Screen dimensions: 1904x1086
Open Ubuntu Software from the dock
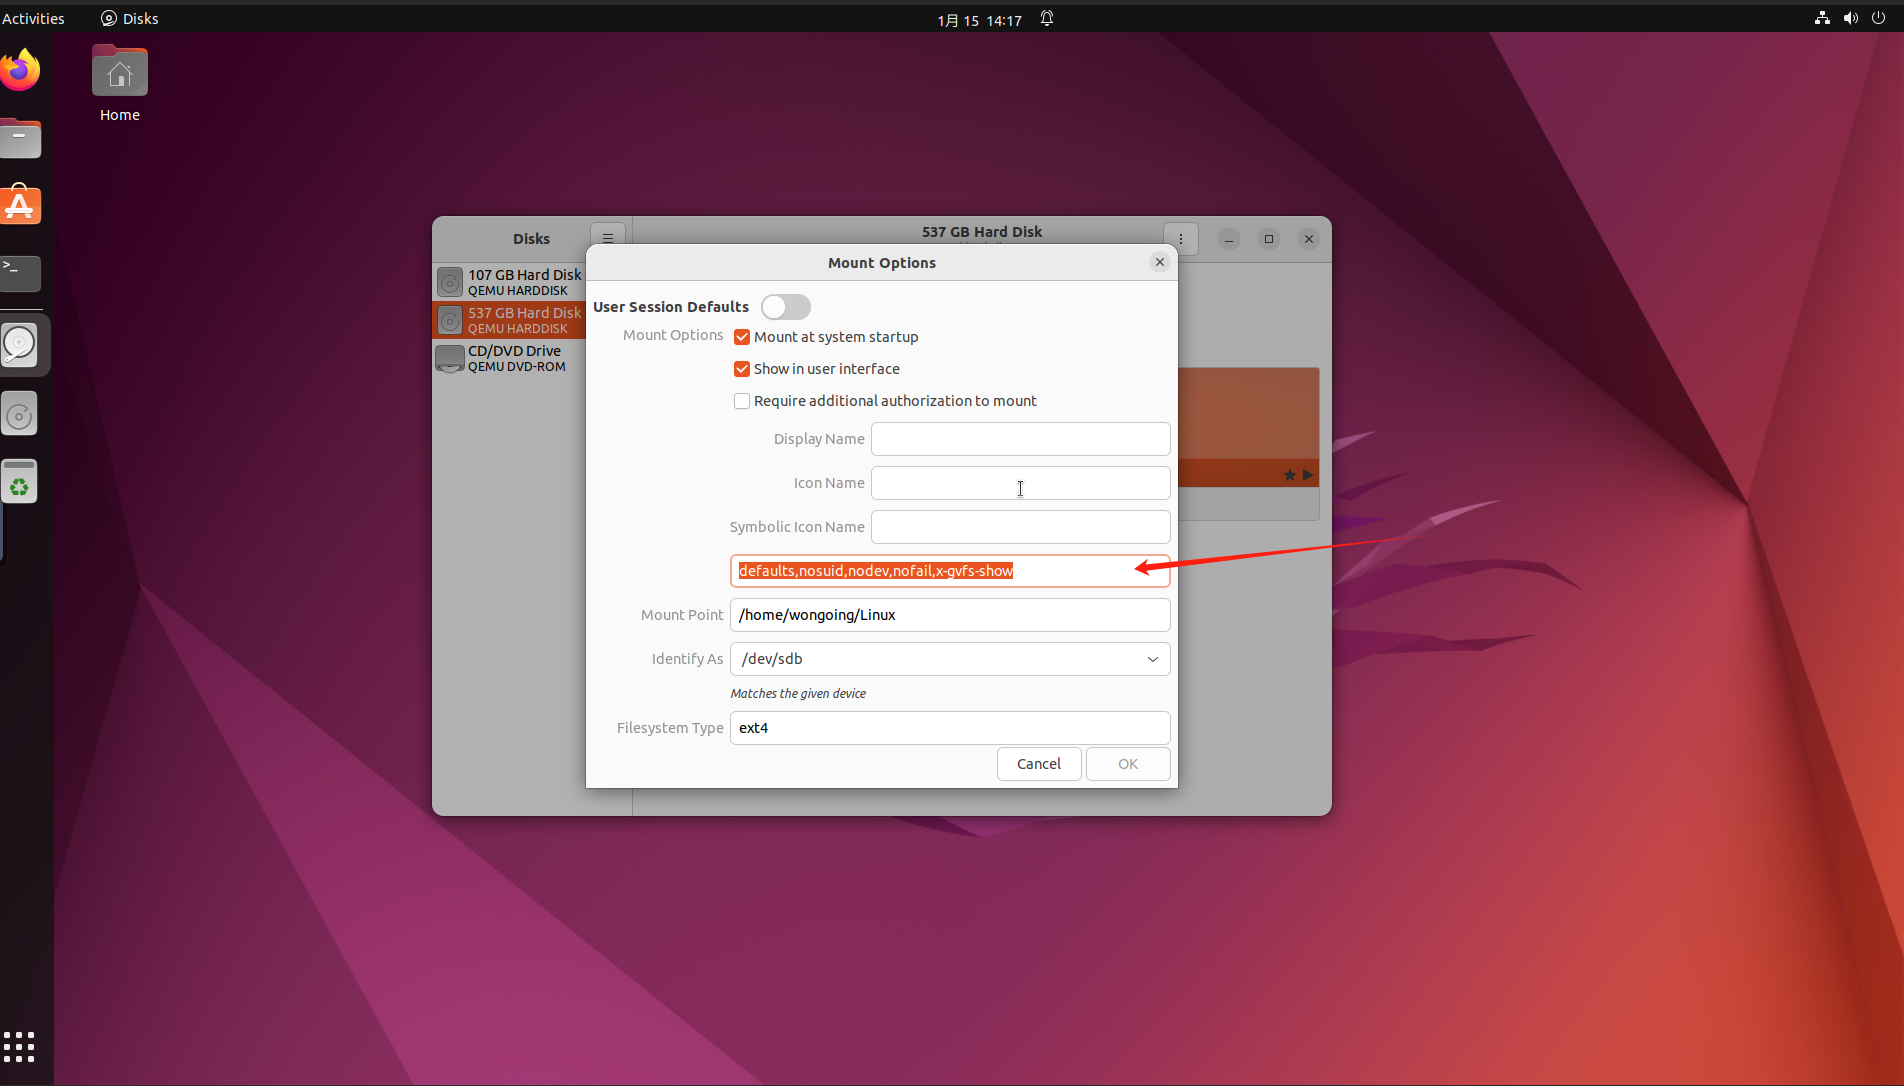click(x=20, y=206)
